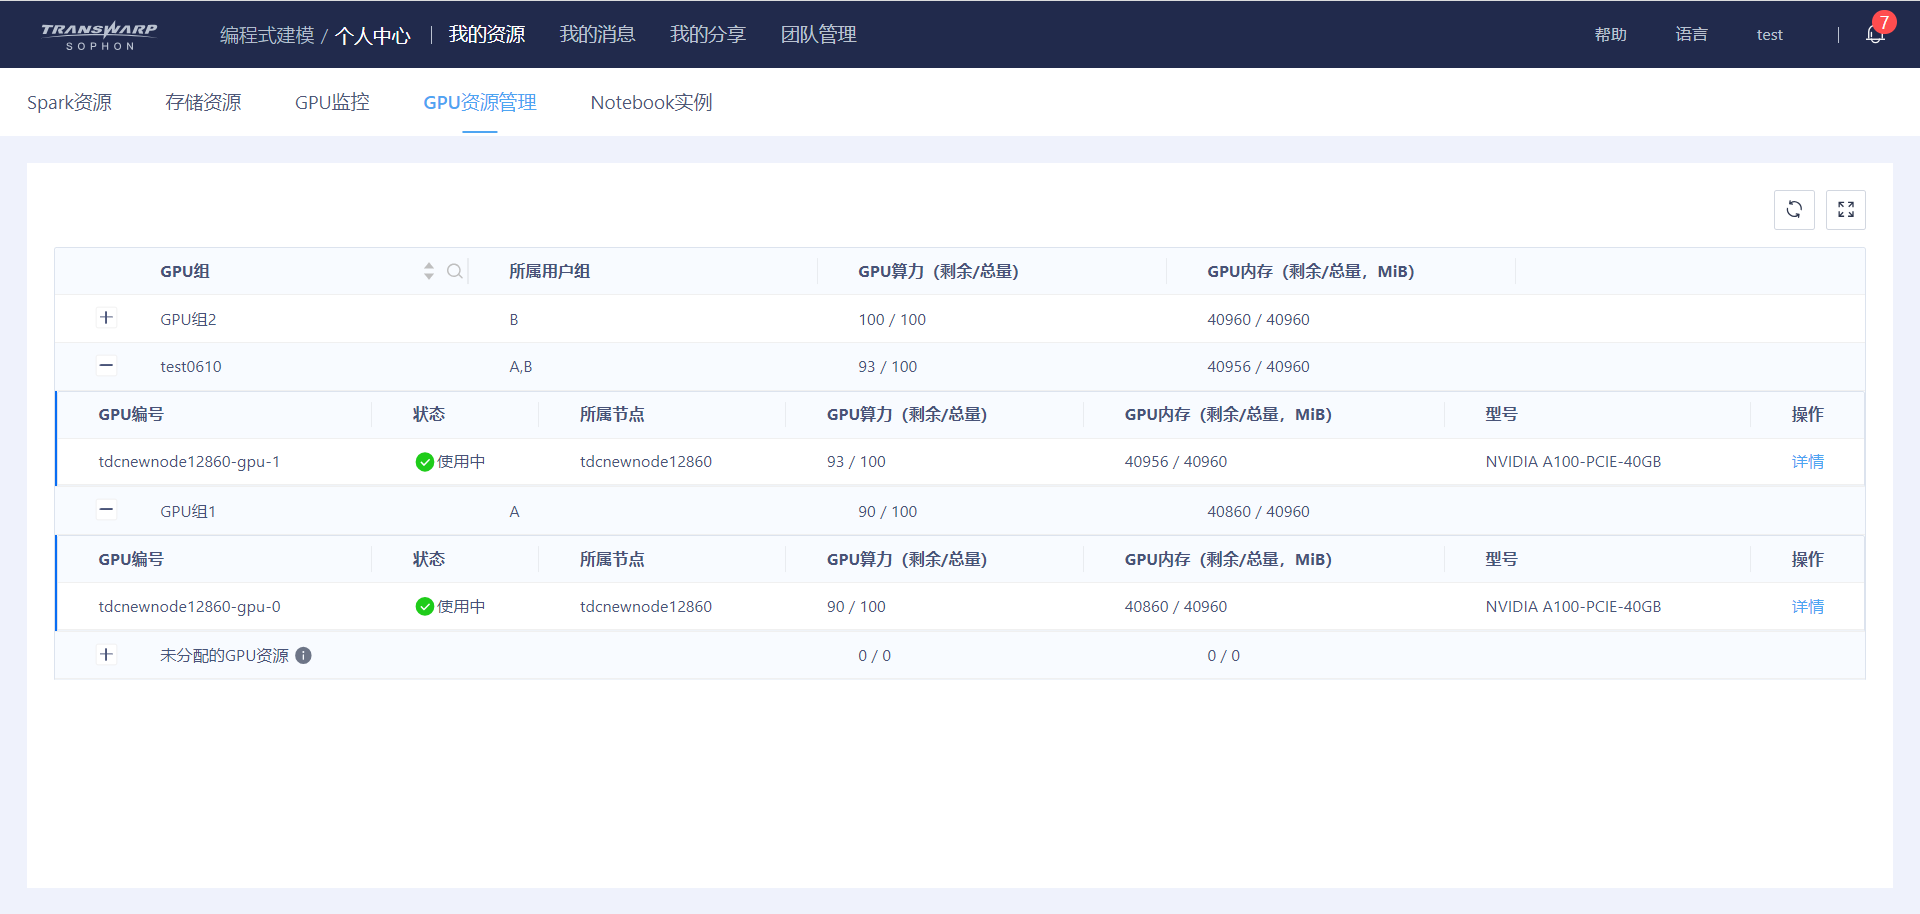
Task: Click 所属用户组 column header
Action: tap(549, 271)
